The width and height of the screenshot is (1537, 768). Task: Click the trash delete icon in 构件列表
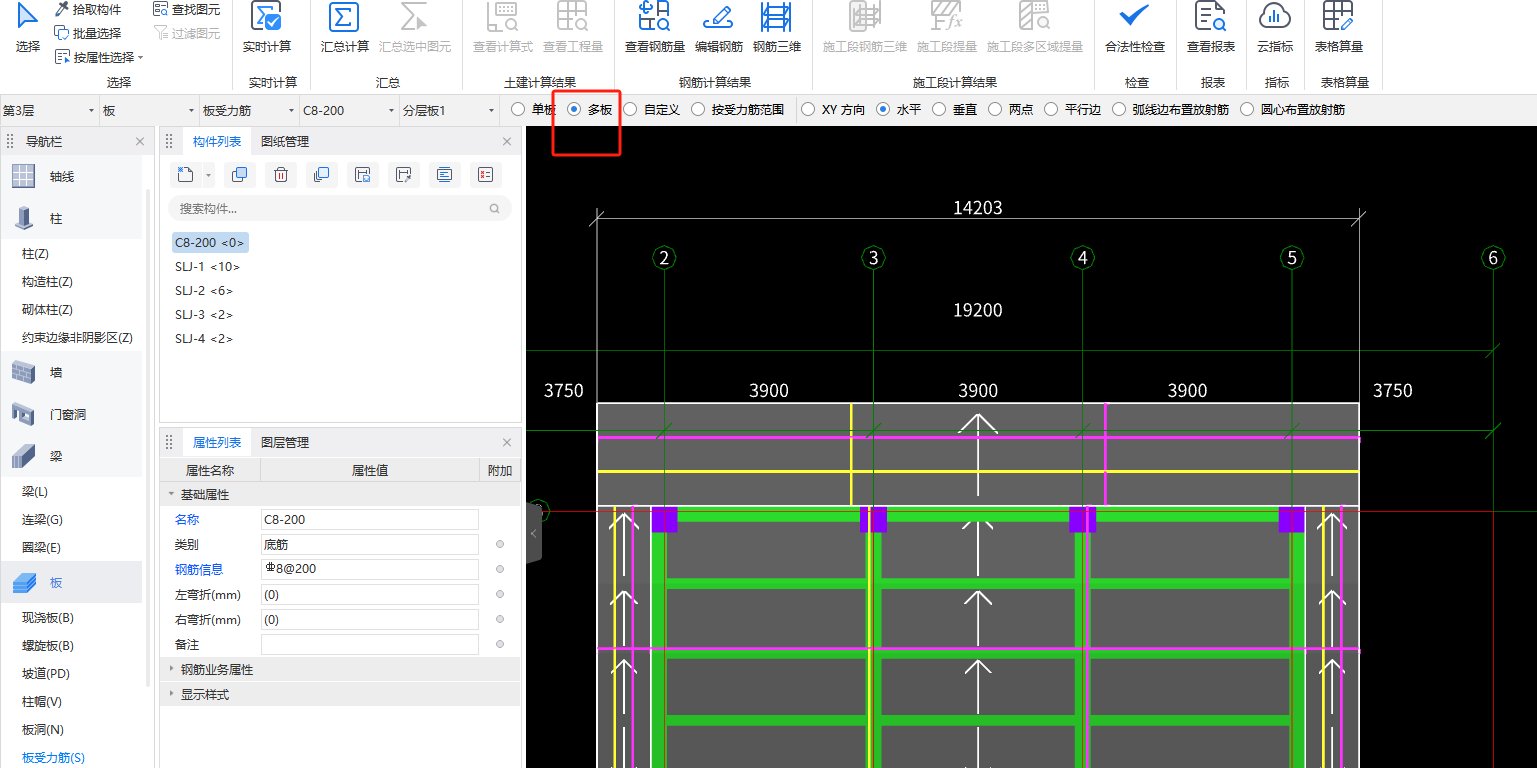click(281, 175)
